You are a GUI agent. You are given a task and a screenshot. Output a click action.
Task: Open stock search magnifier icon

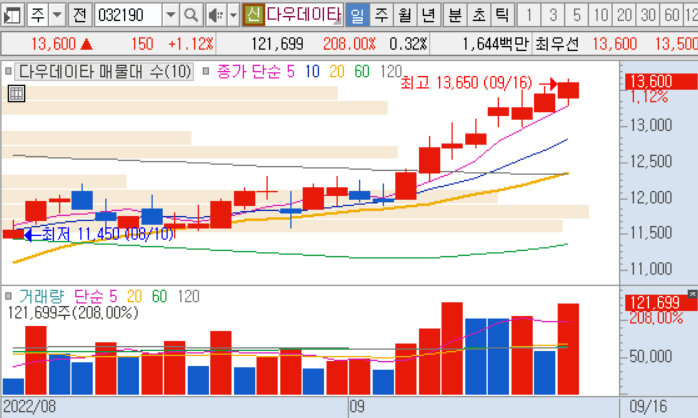(x=191, y=15)
